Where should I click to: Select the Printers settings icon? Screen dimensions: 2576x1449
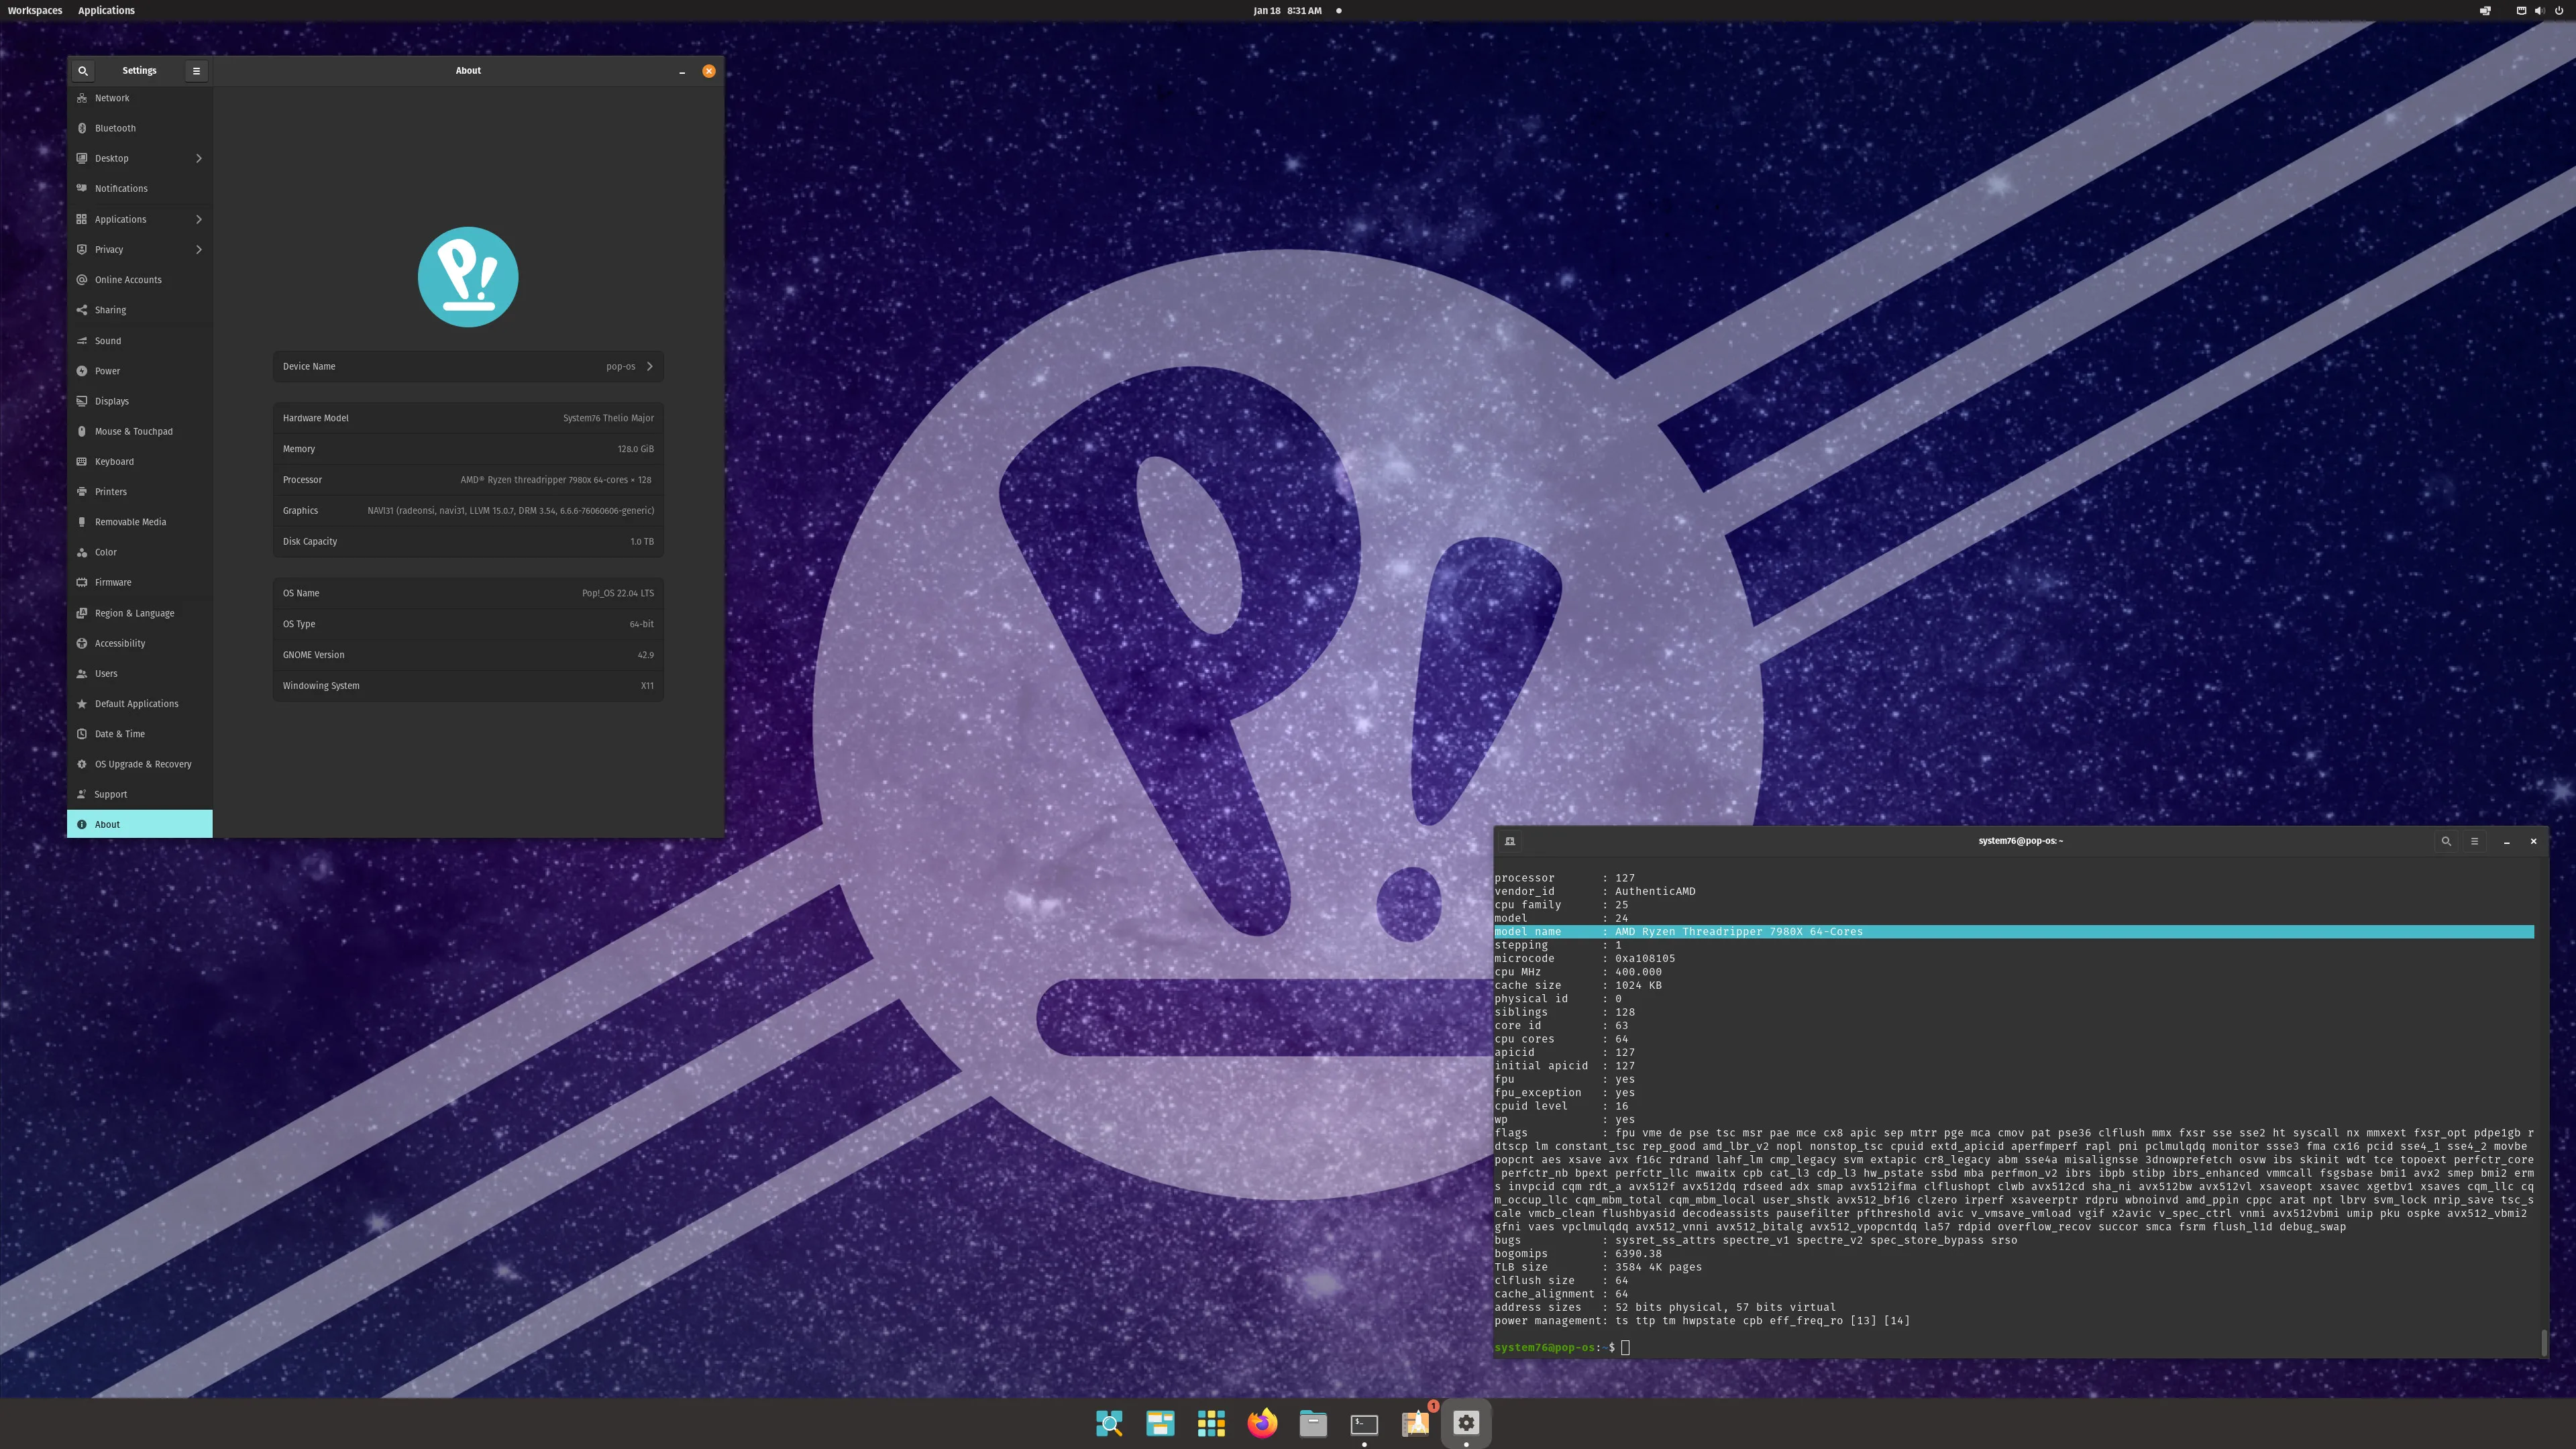(82, 491)
